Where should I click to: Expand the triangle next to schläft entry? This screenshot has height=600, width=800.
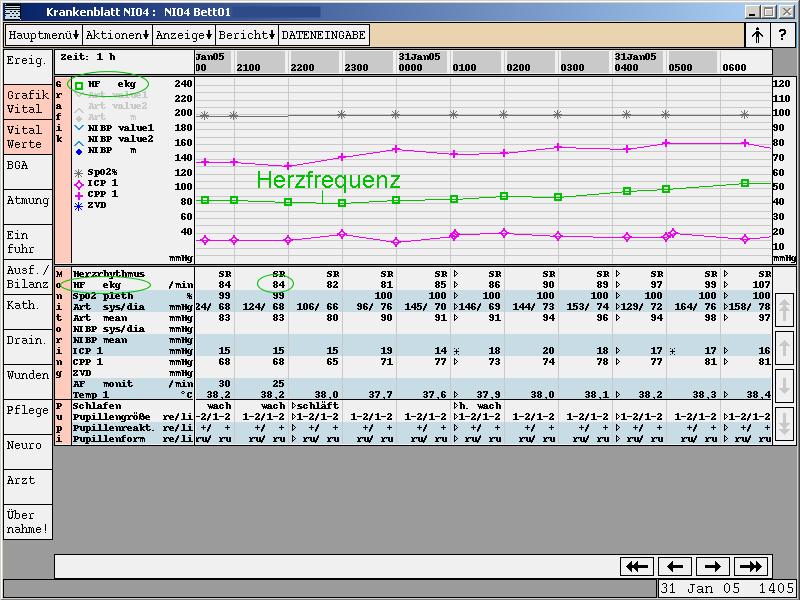click(294, 406)
